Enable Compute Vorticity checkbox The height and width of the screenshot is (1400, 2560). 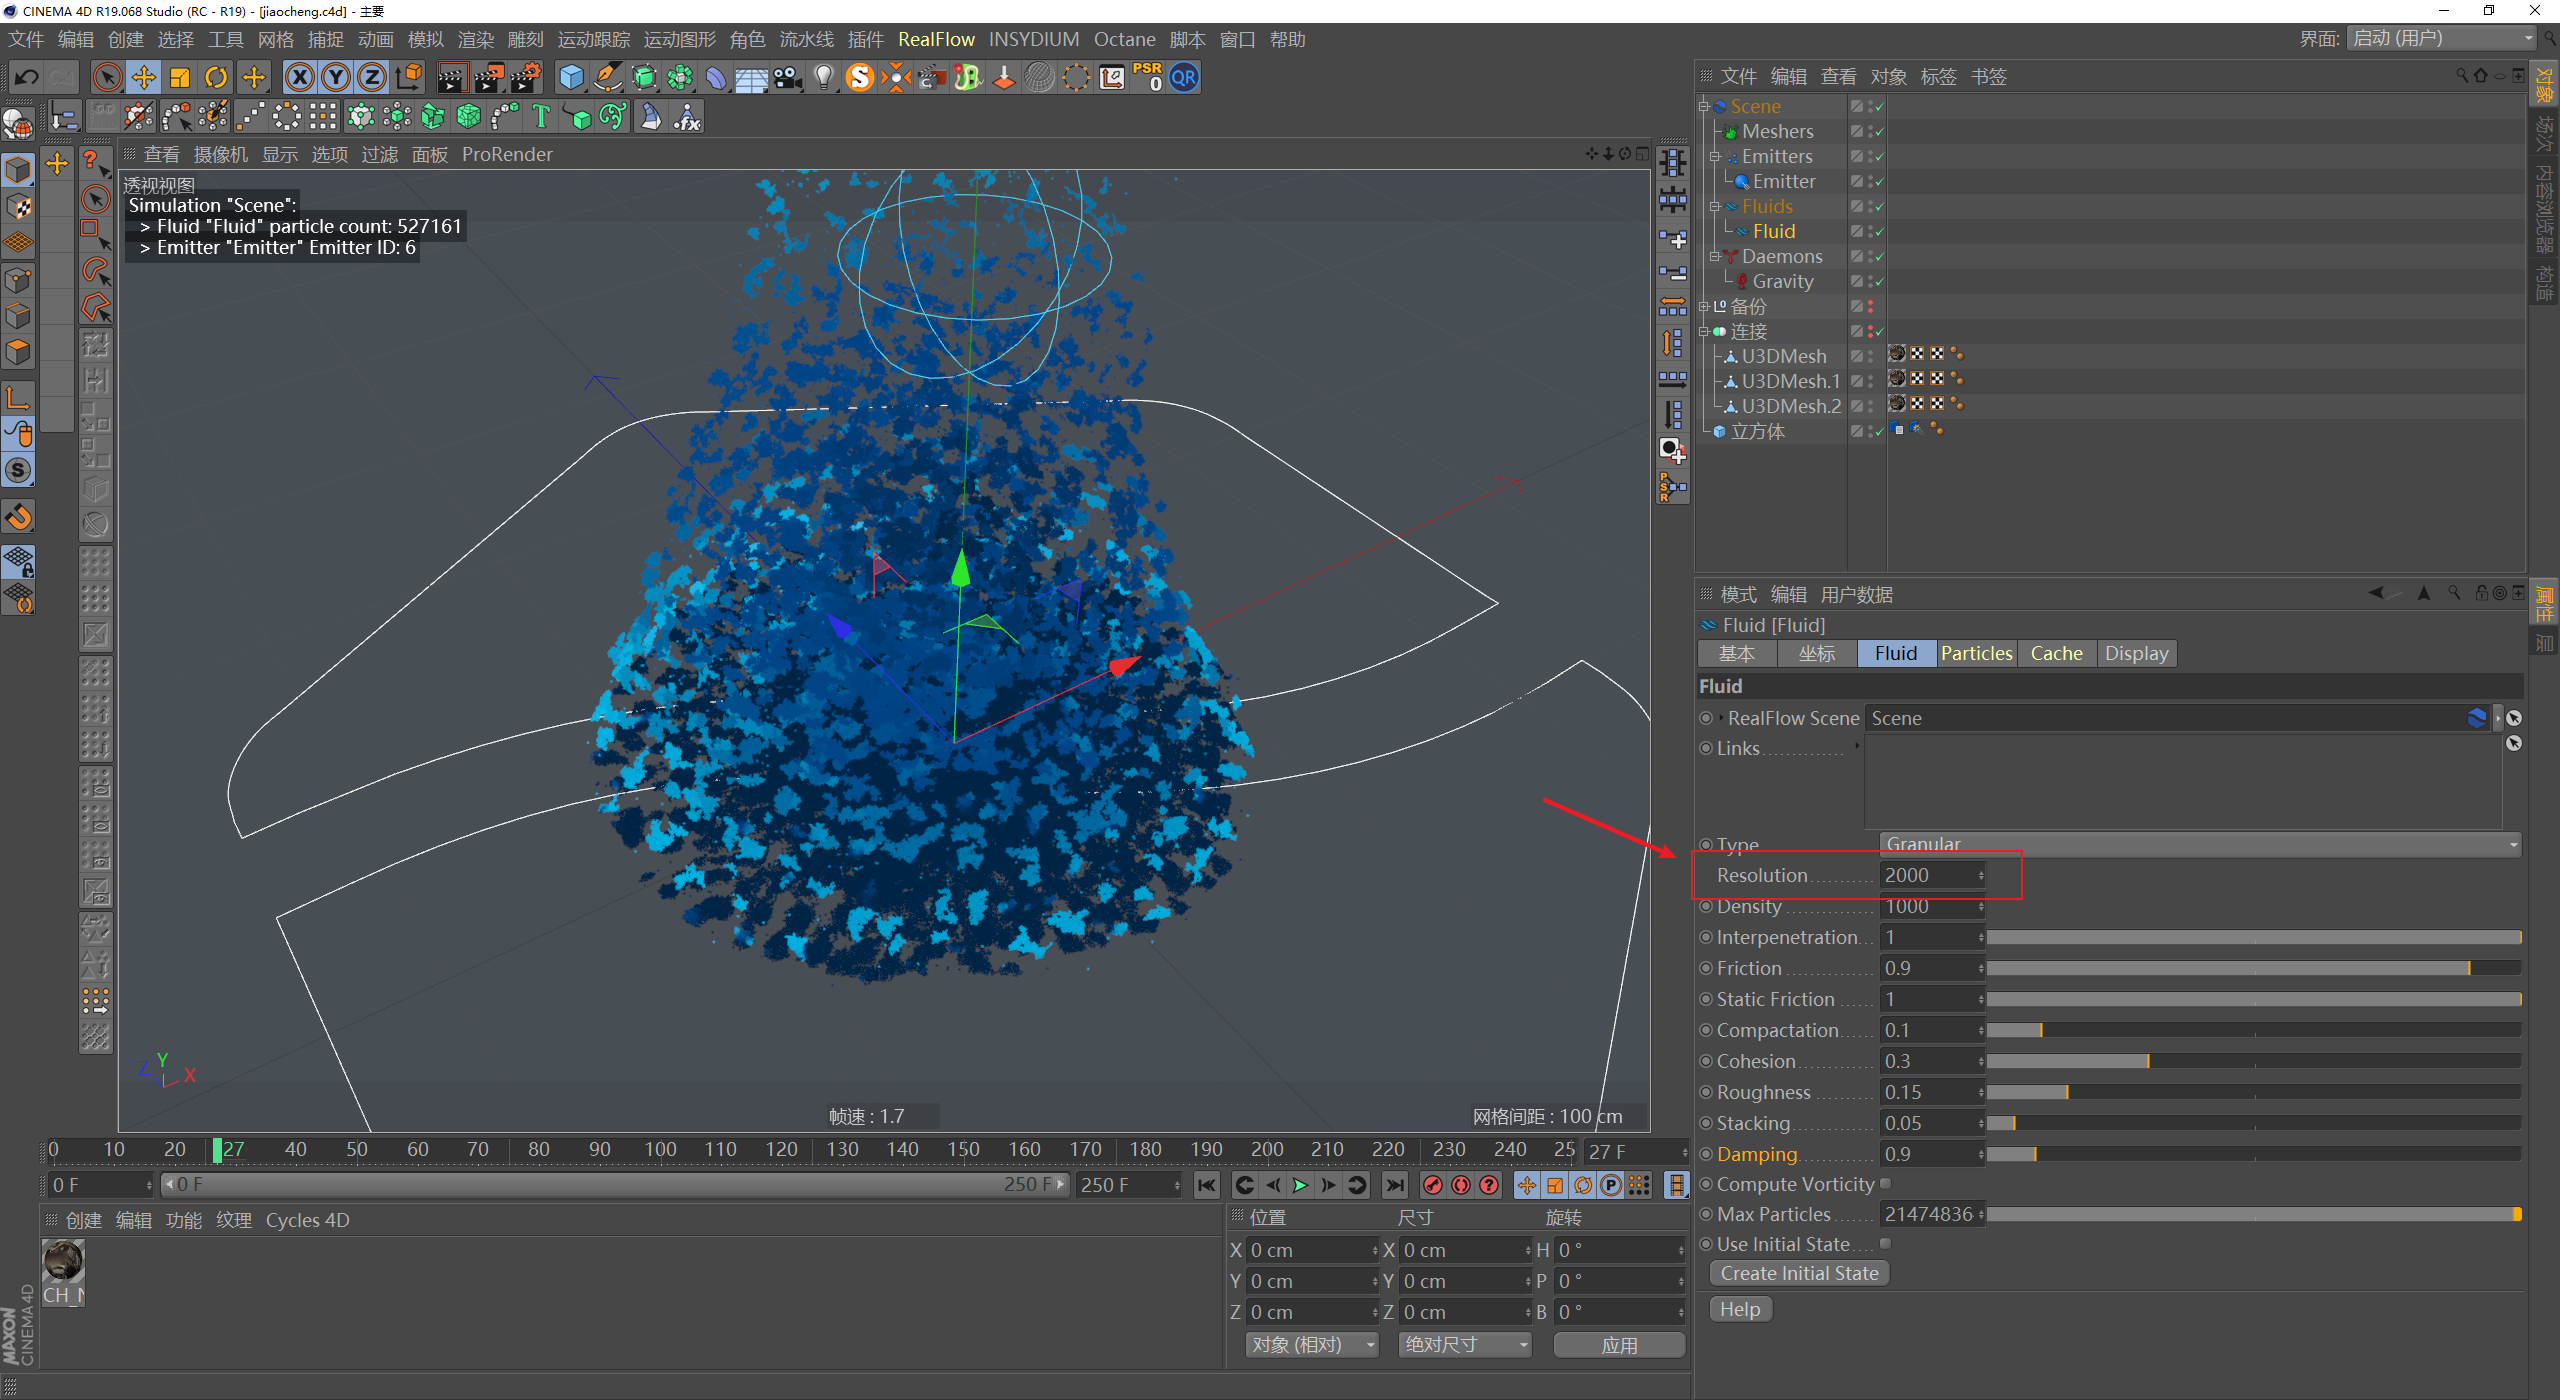pyautogui.click(x=1885, y=1184)
